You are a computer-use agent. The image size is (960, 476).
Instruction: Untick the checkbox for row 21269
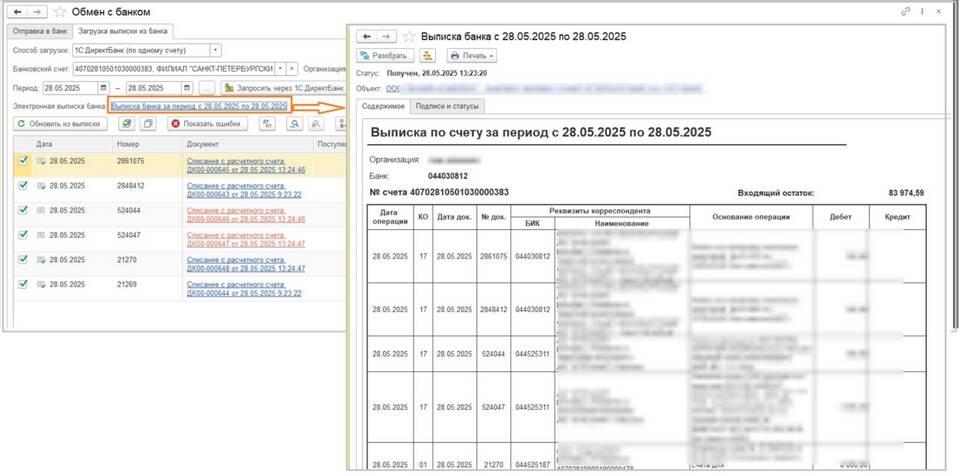(22, 285)
